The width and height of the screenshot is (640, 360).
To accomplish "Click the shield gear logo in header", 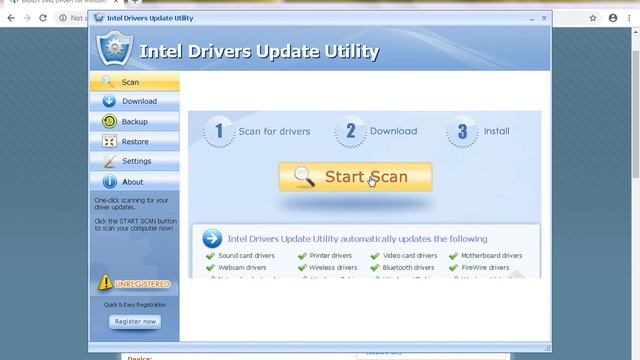I will point(115,49).
